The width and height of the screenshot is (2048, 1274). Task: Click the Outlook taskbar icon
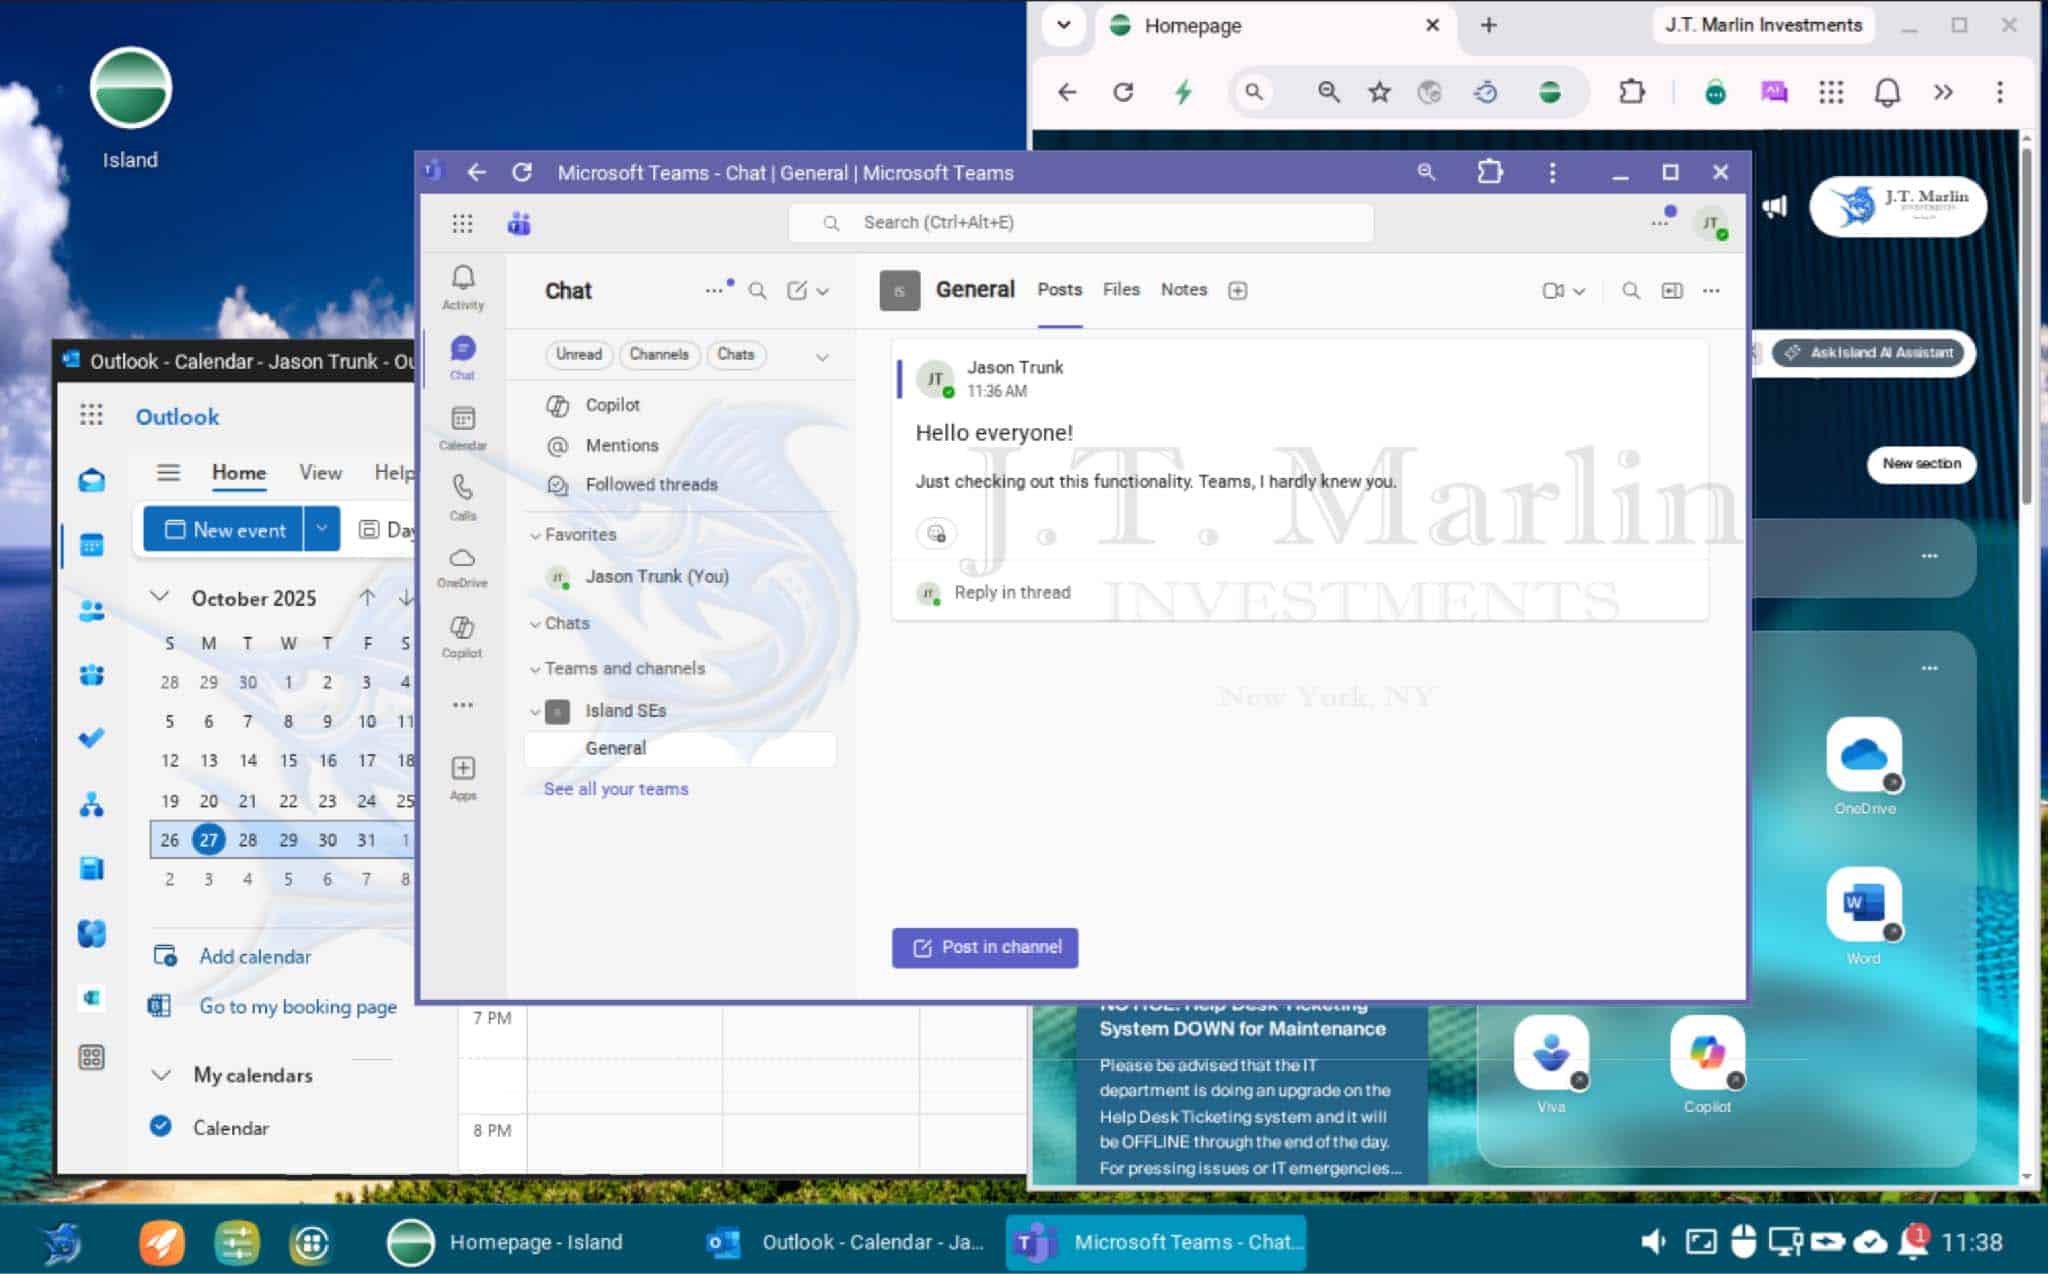[x=724, y=1242]
